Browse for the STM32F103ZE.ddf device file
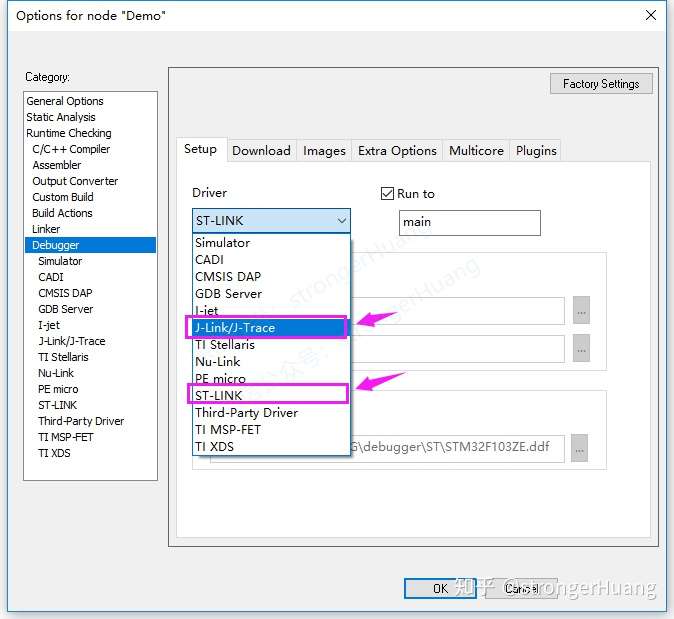This screenshot has width=674, height=619. (579, 448)
